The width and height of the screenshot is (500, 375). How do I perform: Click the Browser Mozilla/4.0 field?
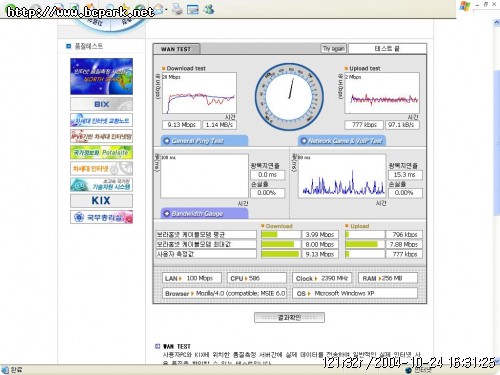224,293
